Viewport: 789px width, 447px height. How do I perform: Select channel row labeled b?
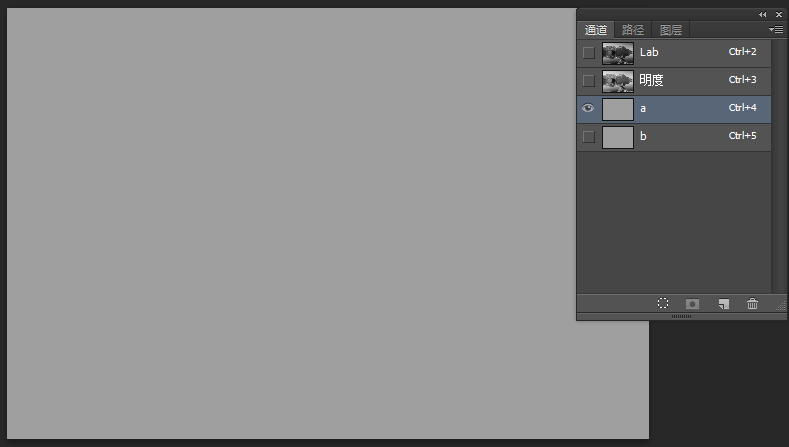pos(674,137)
